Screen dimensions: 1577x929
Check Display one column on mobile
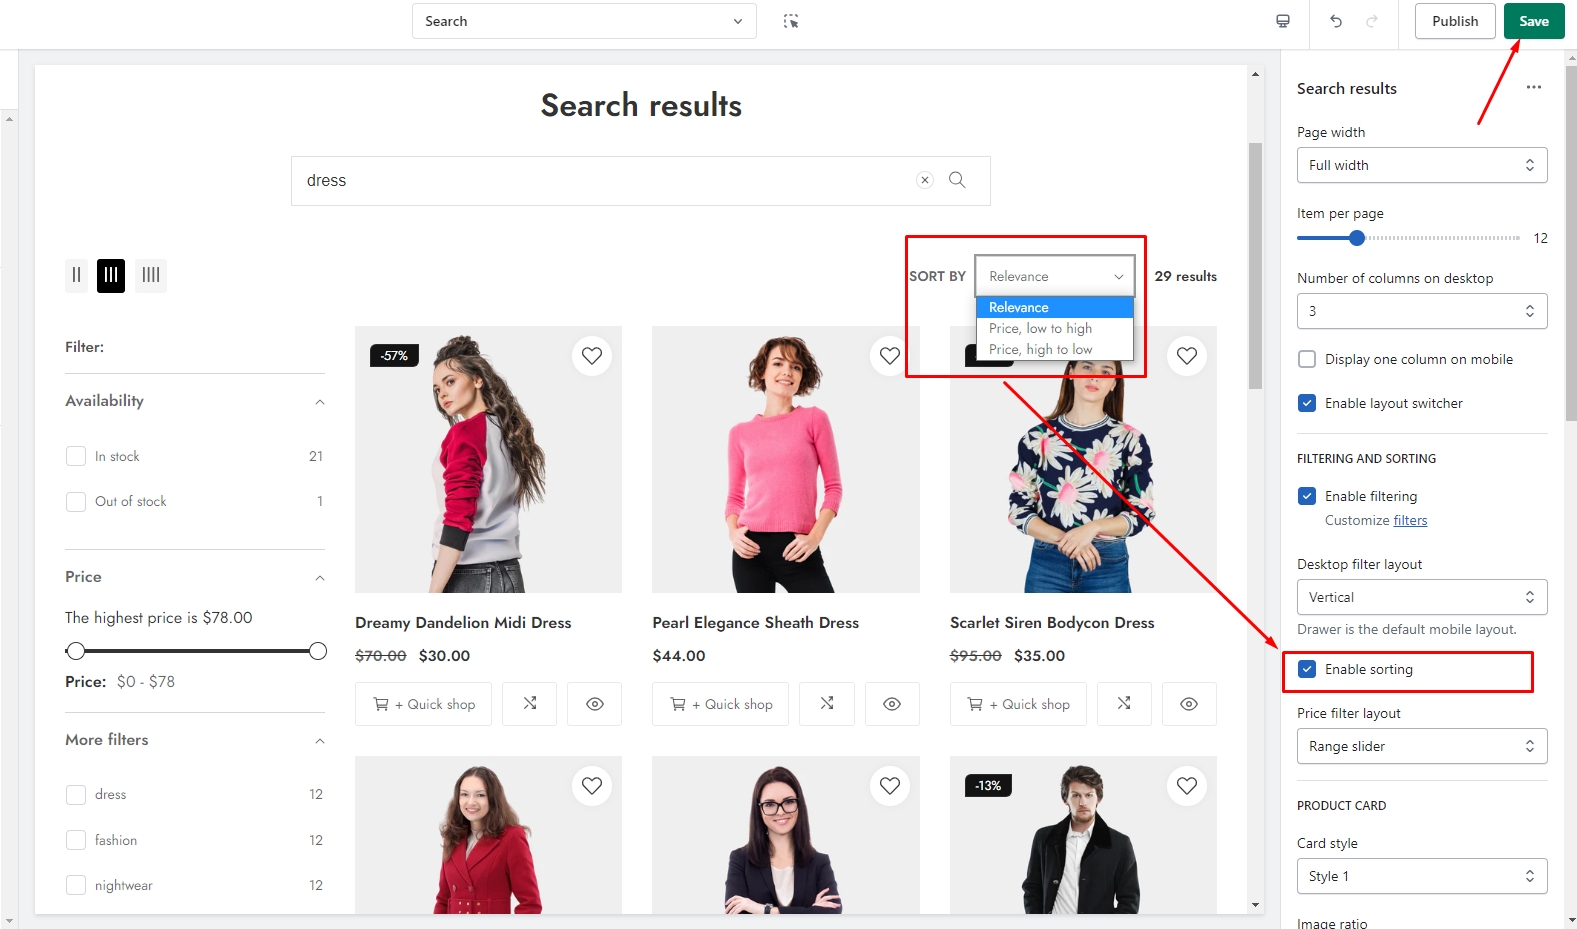(x=1307, y=359)
